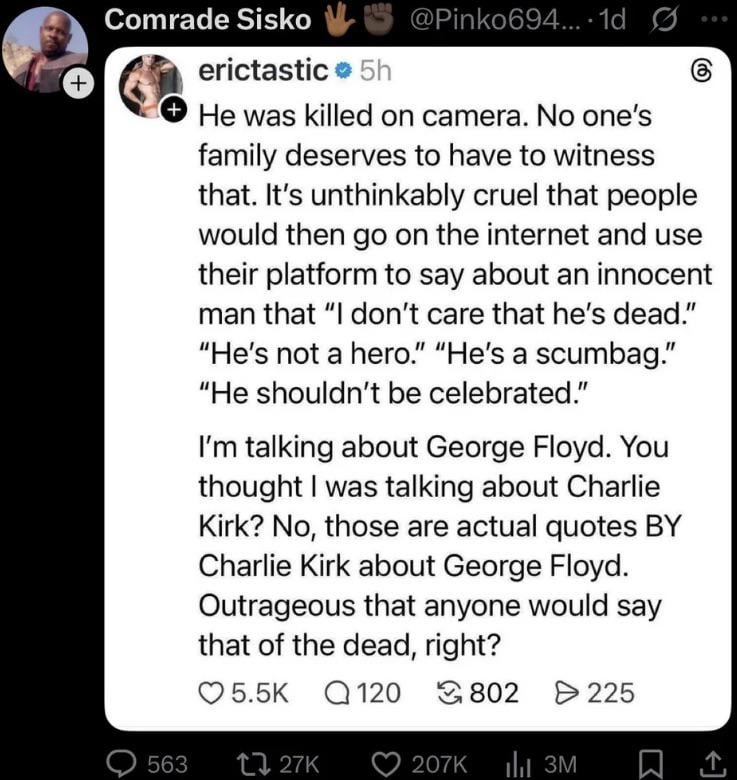Open the reply comments with 563
The height and width of the screenshot is (780, 737).
tap(147, 763)
